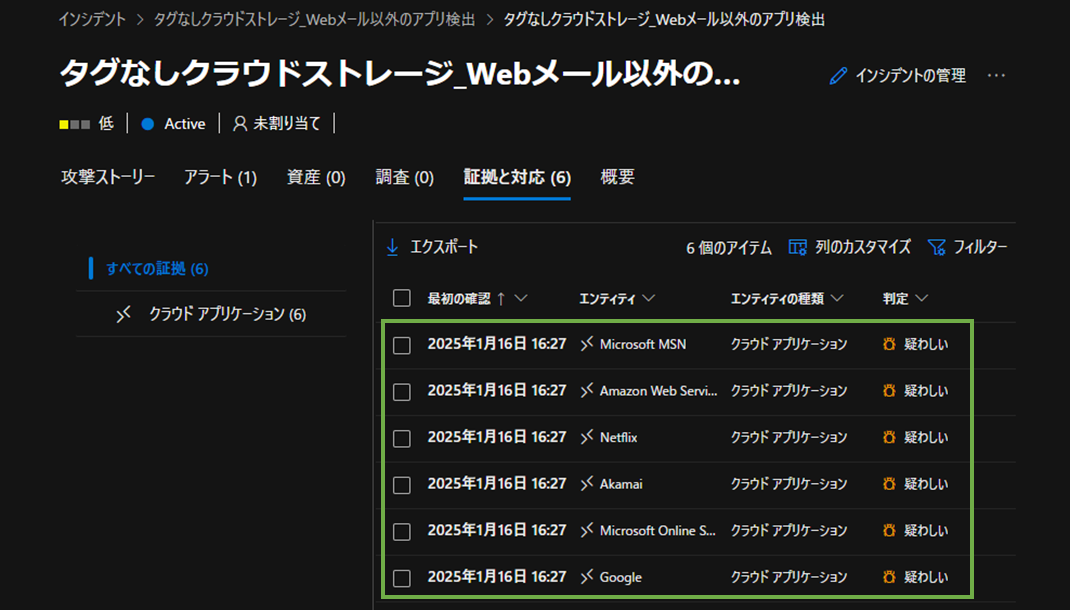Check the Microsoft Online S... row checkbox

[402, 532]
